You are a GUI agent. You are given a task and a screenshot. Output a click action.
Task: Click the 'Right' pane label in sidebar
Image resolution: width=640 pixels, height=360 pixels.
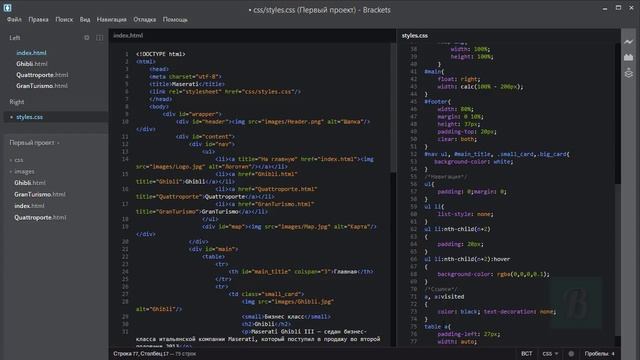17,102
